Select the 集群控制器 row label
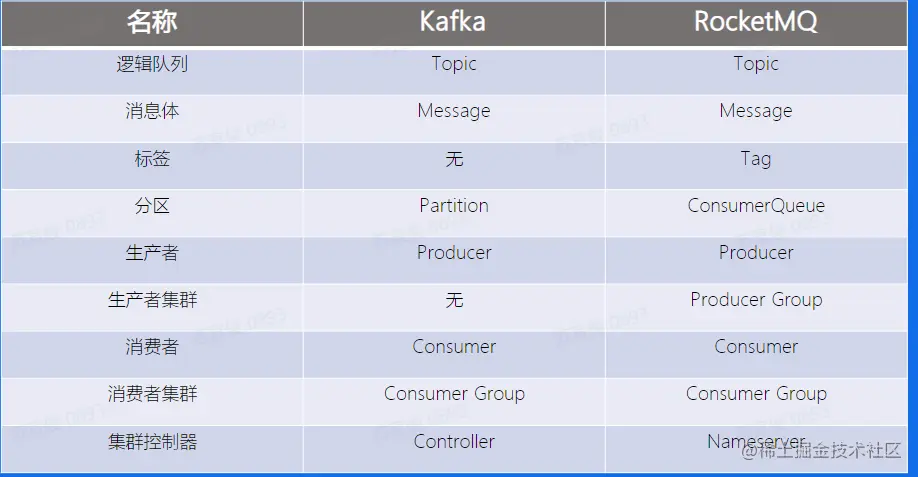This screenshot has width=918, height=477. pos(152,441)
